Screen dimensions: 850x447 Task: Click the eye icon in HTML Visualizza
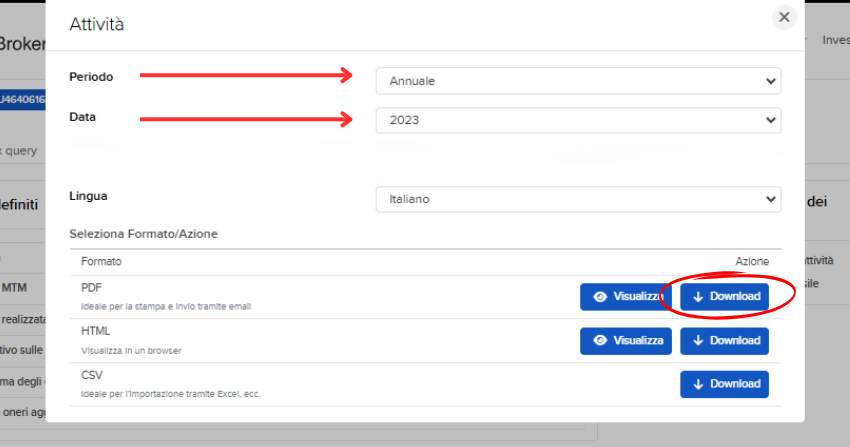click(600, 341)
